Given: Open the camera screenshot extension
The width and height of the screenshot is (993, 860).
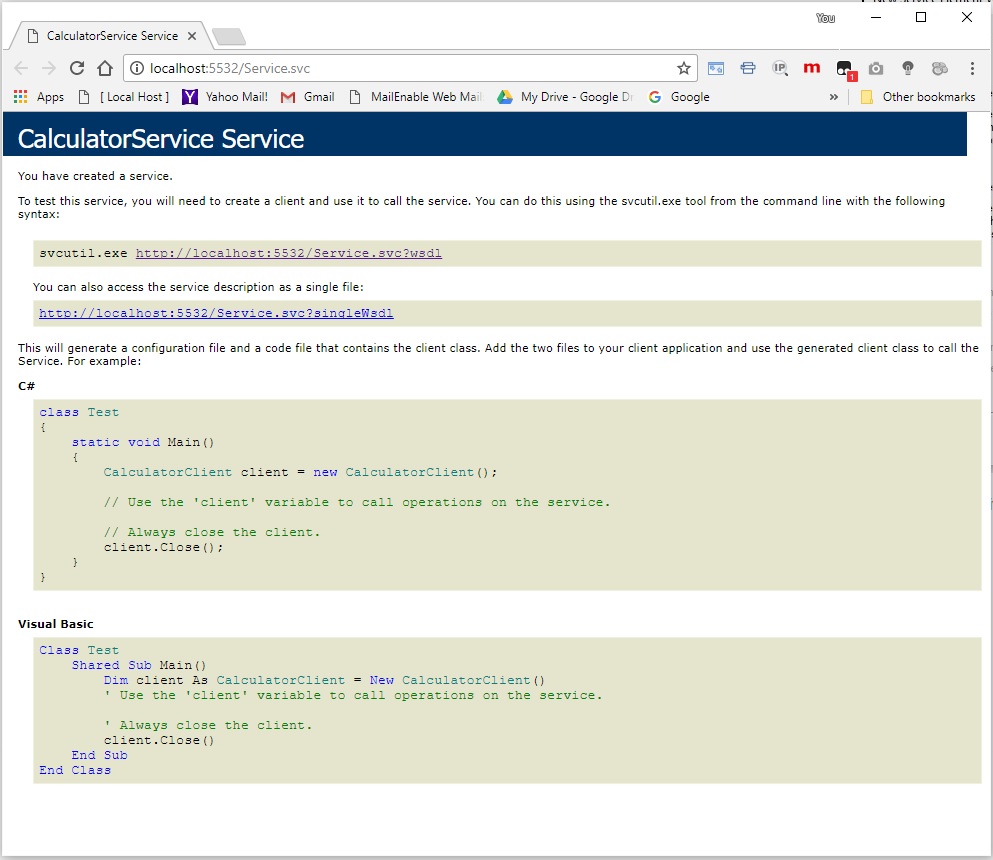Looking at the screenshot, I should [x=876, y=68].
